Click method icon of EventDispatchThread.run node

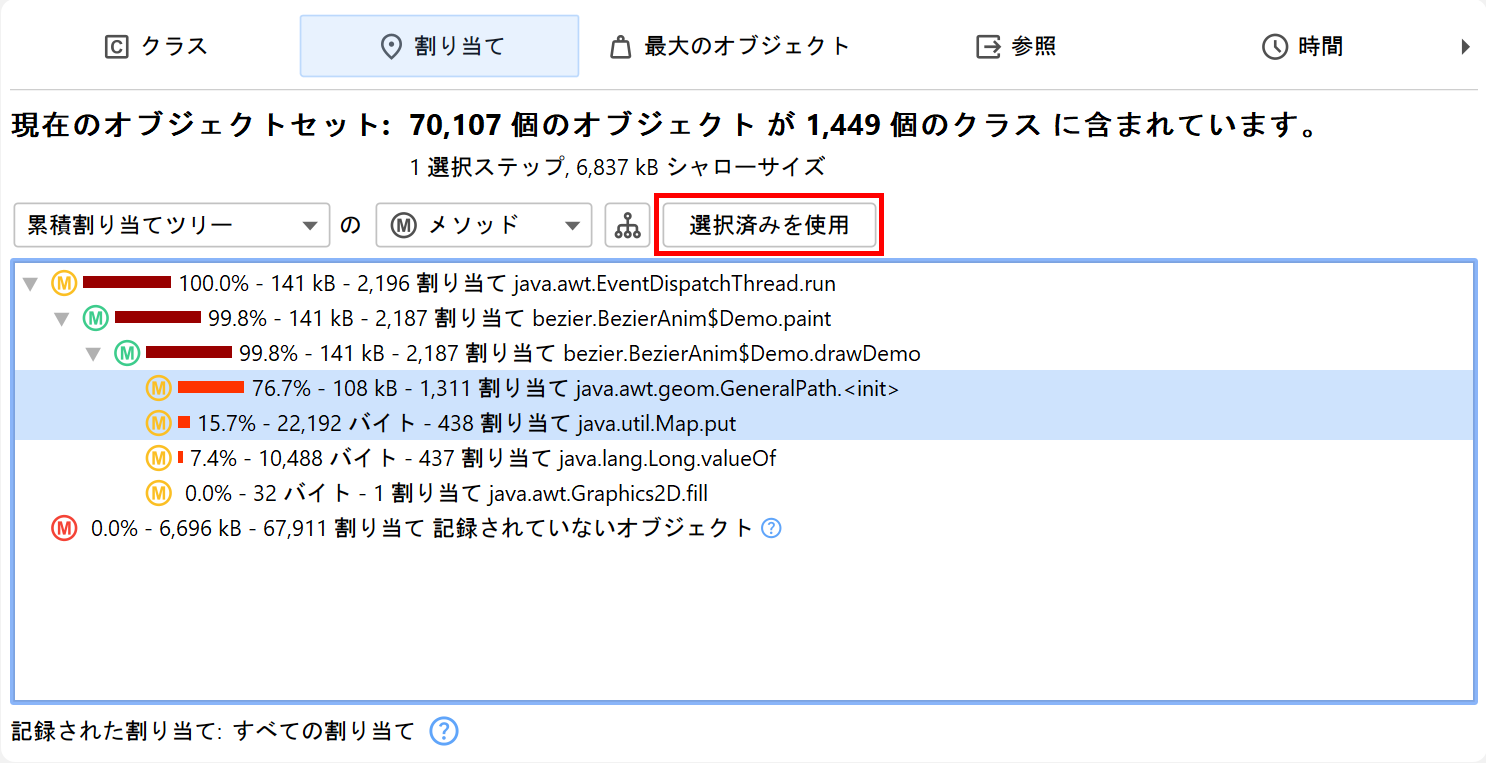[x=64, y=283]
